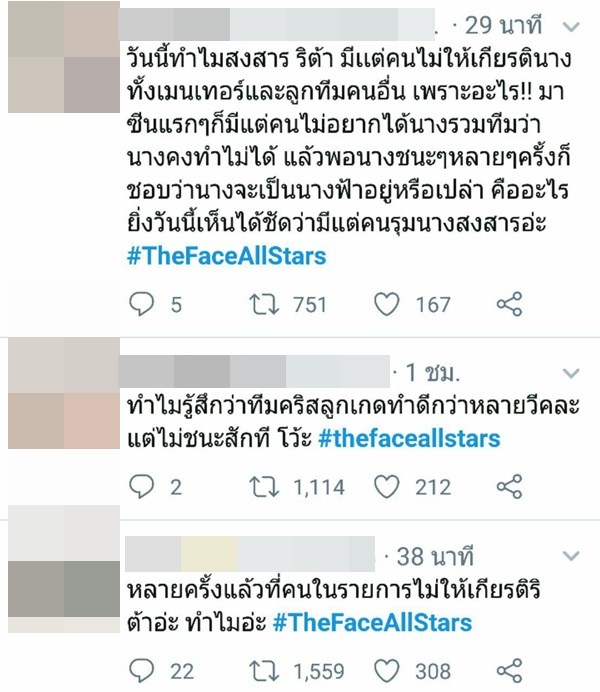Like the tweet with 212 likes
The height and width of the screenshot is (692, 600).
pos(386,486)
